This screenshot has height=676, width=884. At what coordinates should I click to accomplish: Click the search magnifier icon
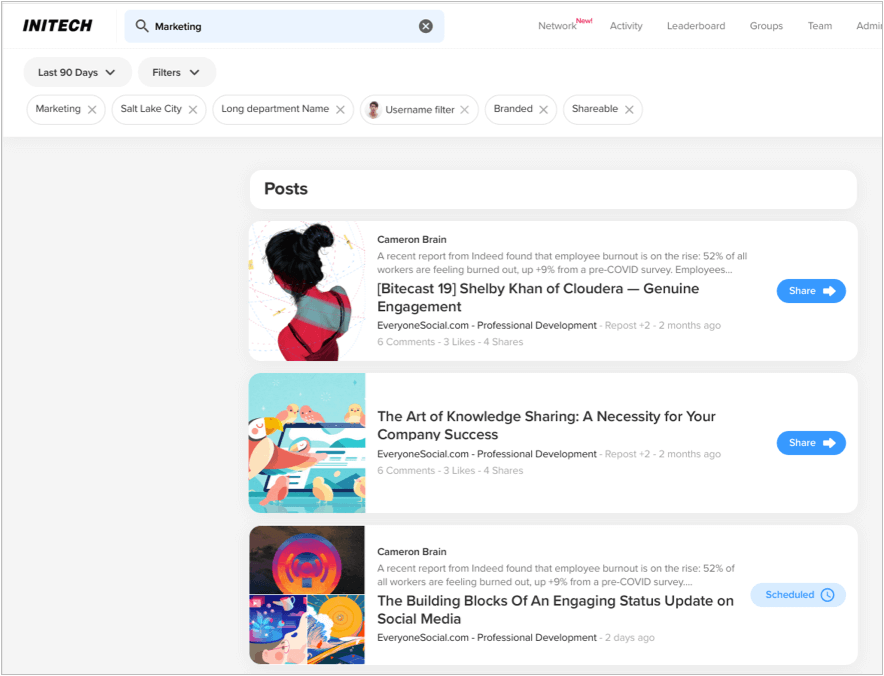[x=142, y=26]
